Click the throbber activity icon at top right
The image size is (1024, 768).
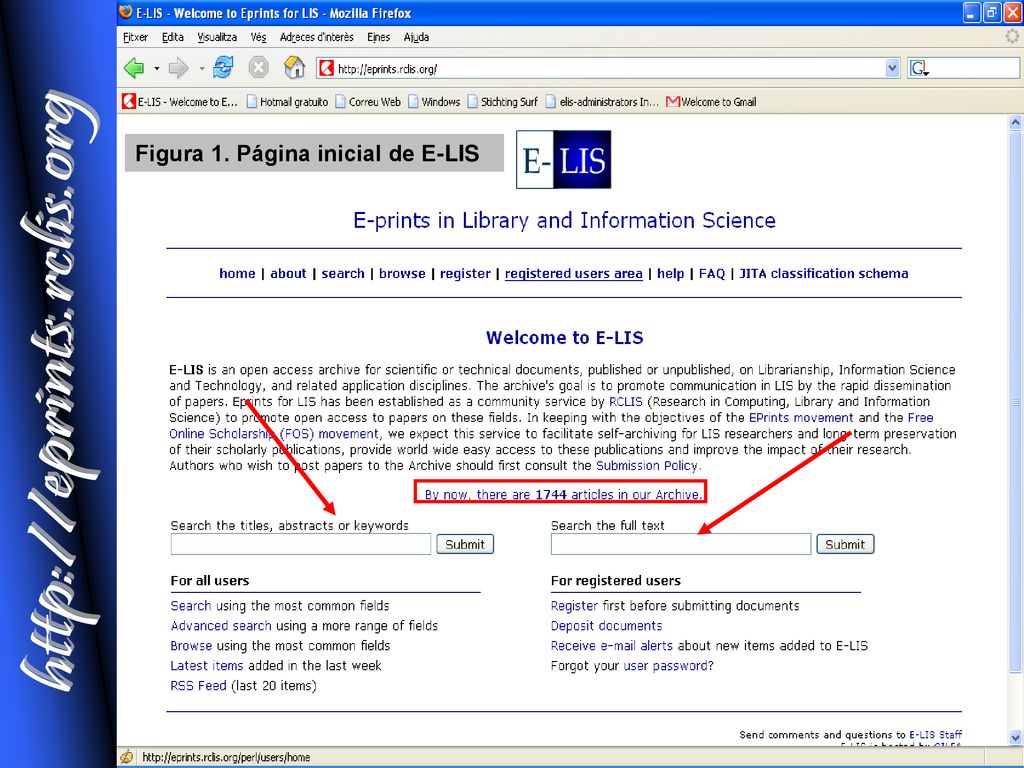click(1012, 37)
